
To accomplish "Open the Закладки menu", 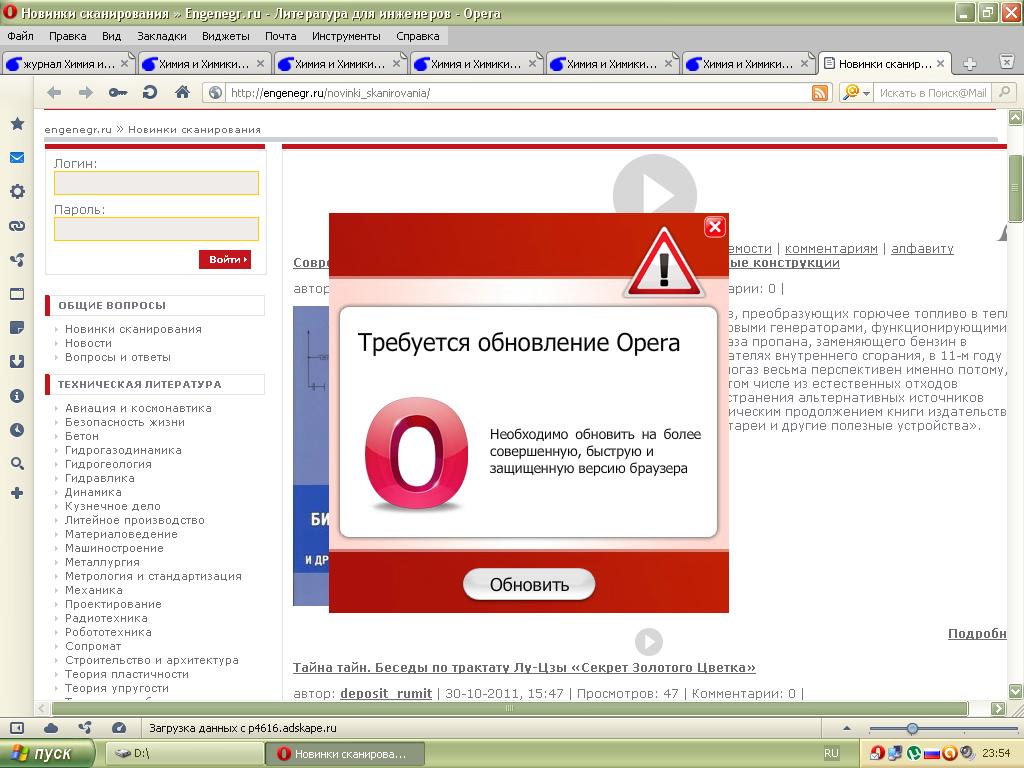I will point(161,36).
